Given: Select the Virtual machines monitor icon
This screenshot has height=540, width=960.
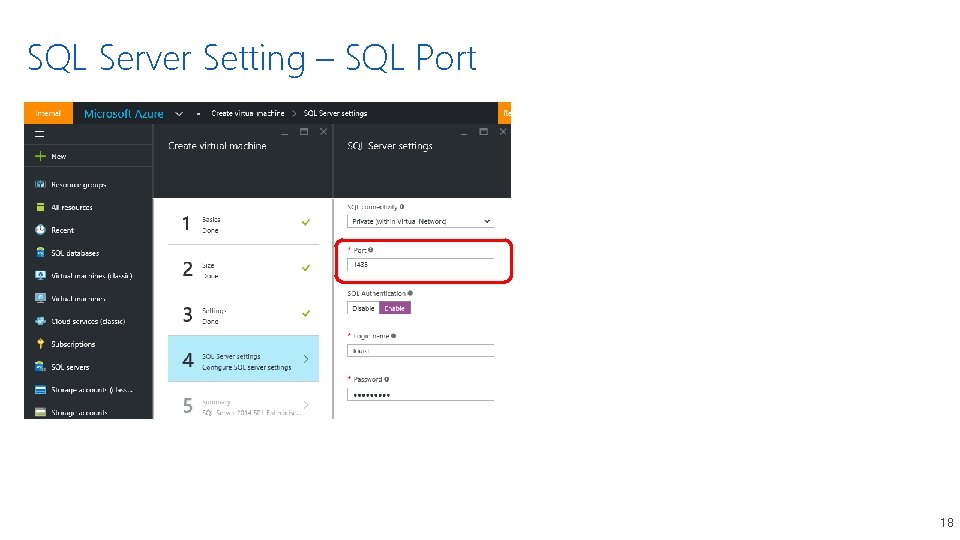Looking at the screenshot, I should pyautogui.click(x=40, y=298).
